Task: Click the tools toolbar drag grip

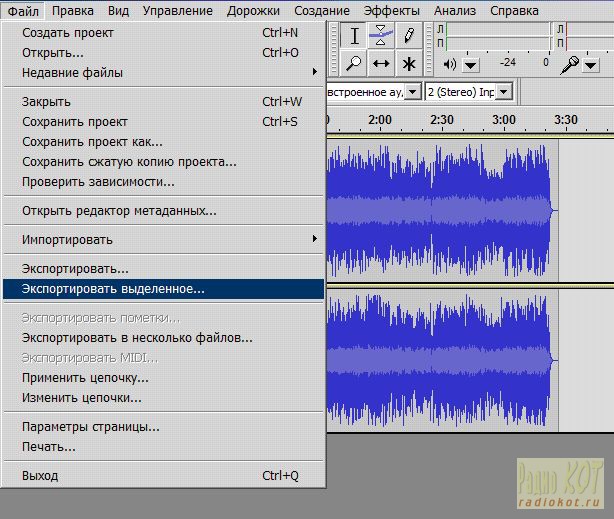Action: [x=334, y=49]
